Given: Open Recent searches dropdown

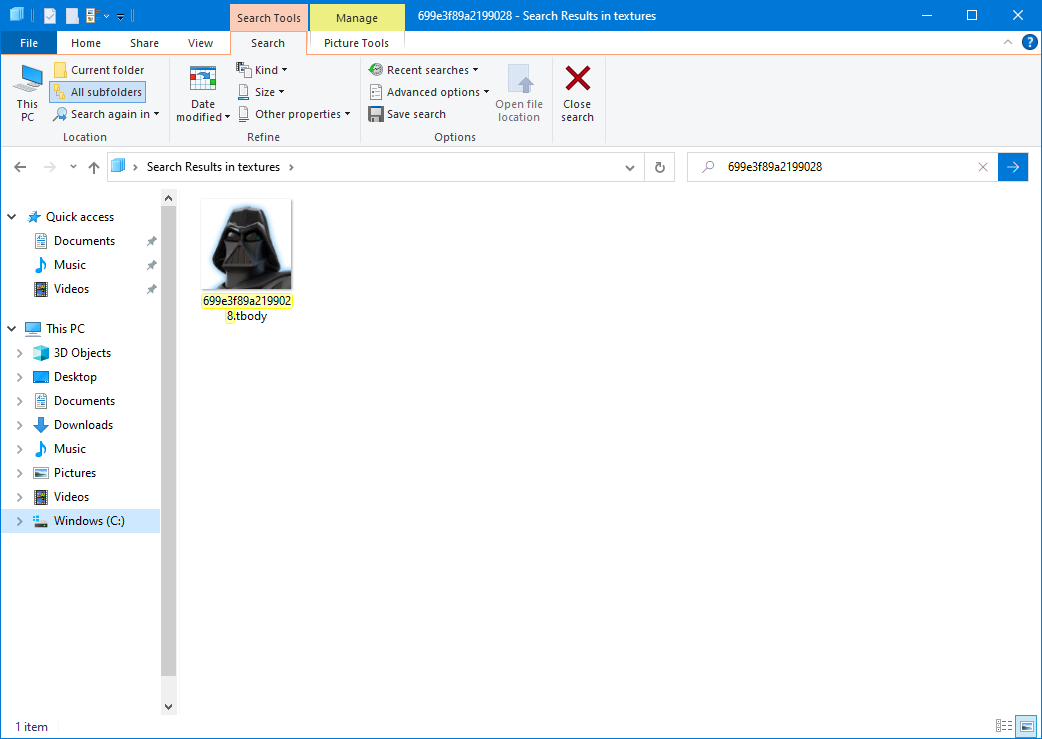Looking at the screenshot, I should click(423, 70).
